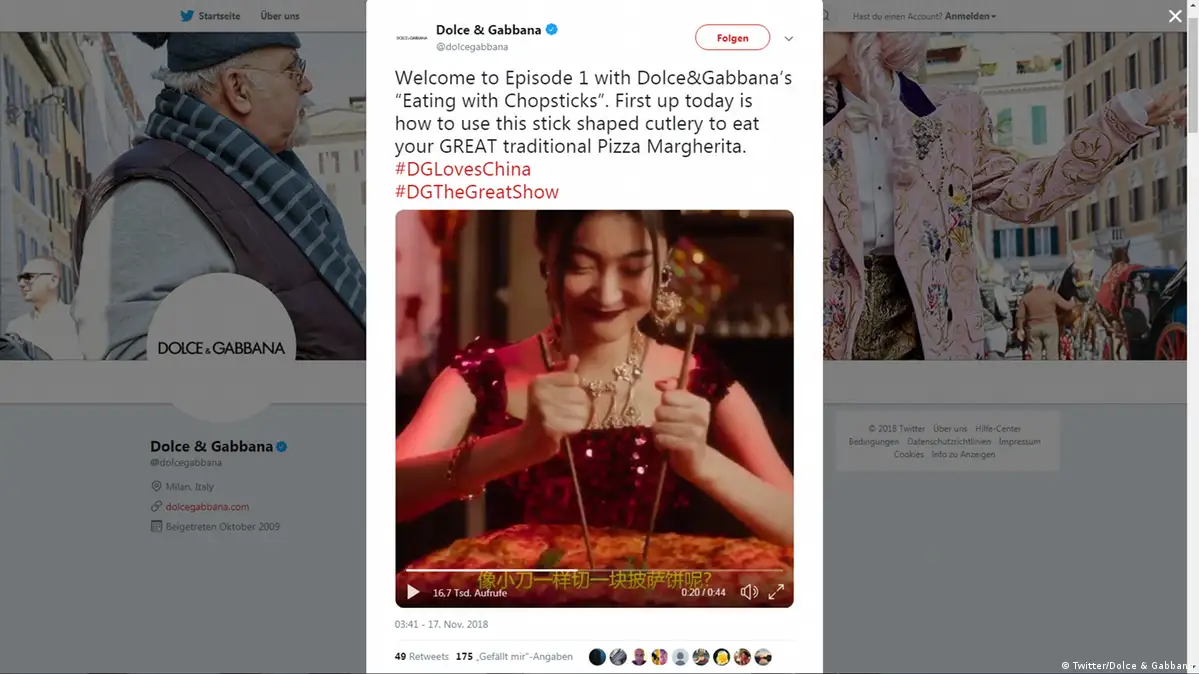Open the dolcegabbana.com profile website link
1199x674 pixels.
point(207,507)
